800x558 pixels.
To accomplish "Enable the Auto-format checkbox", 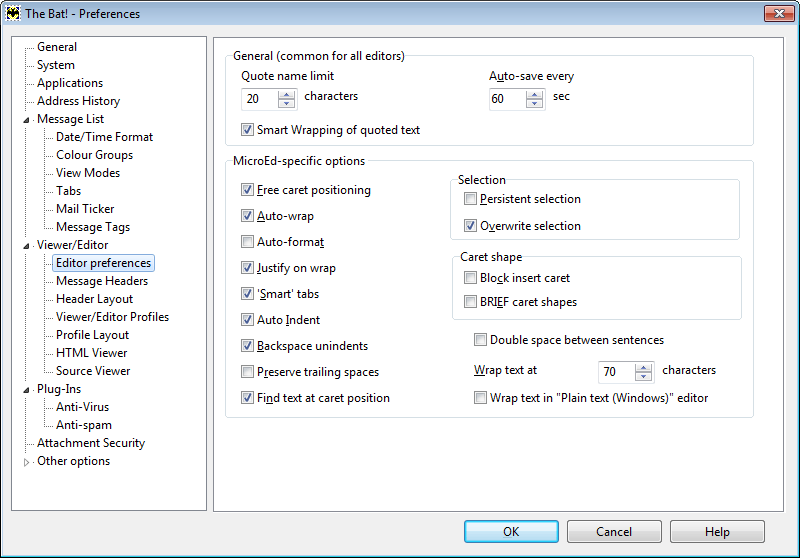I will [247, 242].
